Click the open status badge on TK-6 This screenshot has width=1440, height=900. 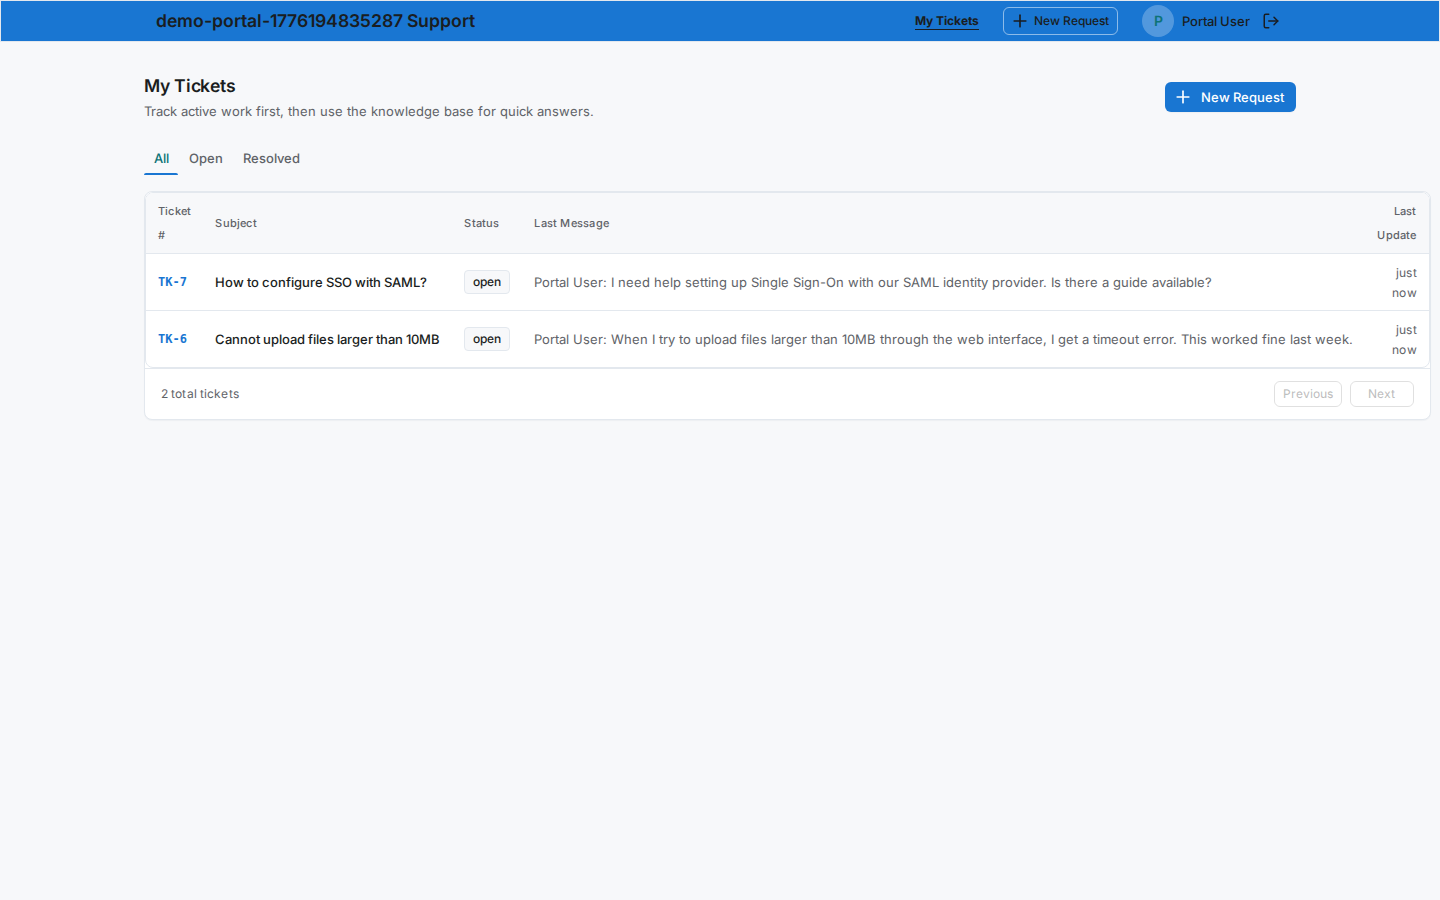pos(486,339)
